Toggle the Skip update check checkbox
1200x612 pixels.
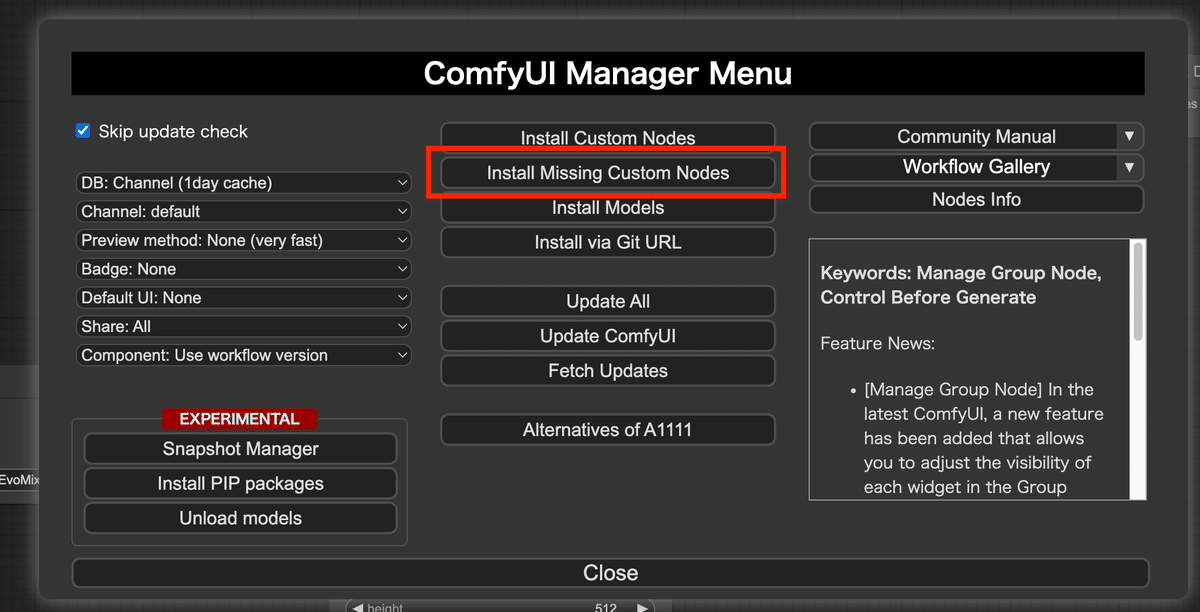(83, 131)
